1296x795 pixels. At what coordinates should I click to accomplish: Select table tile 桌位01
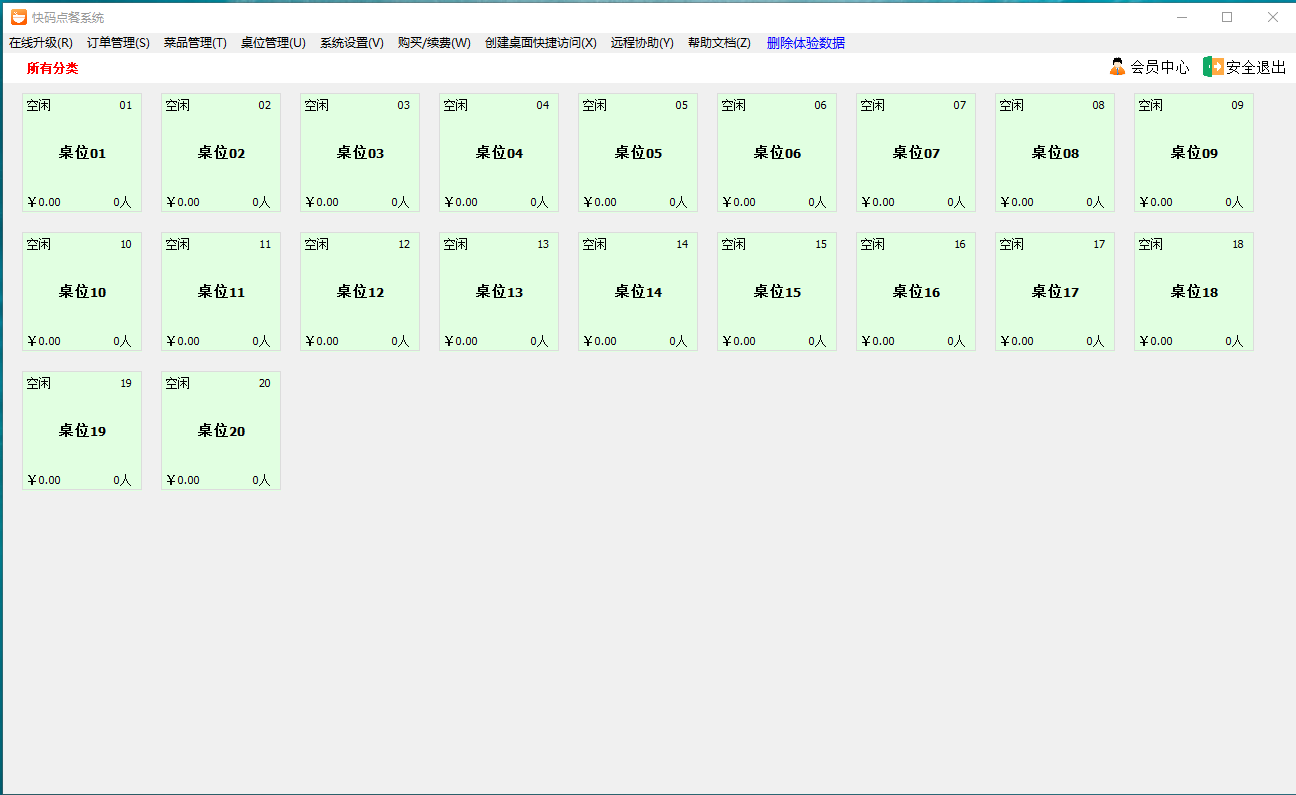click(82, 153)
